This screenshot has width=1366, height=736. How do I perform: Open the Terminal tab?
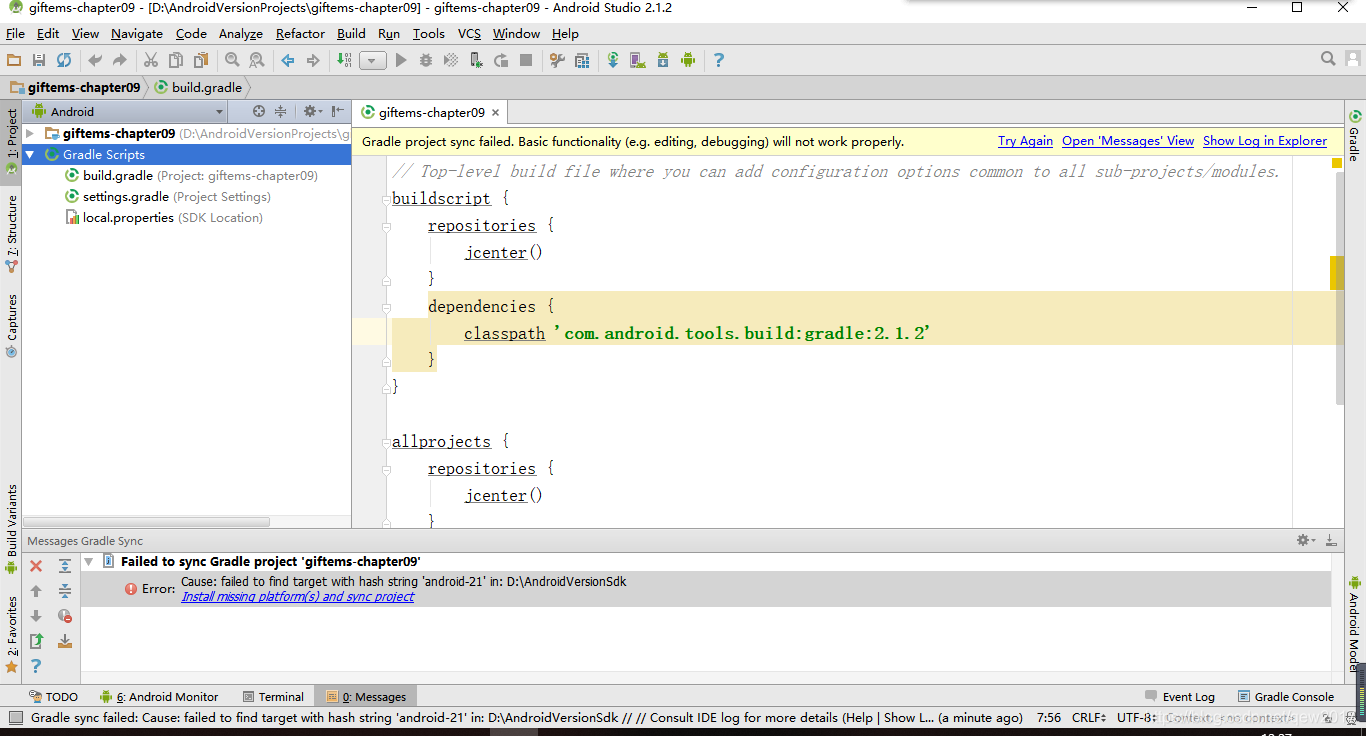(x=273, y=697)
